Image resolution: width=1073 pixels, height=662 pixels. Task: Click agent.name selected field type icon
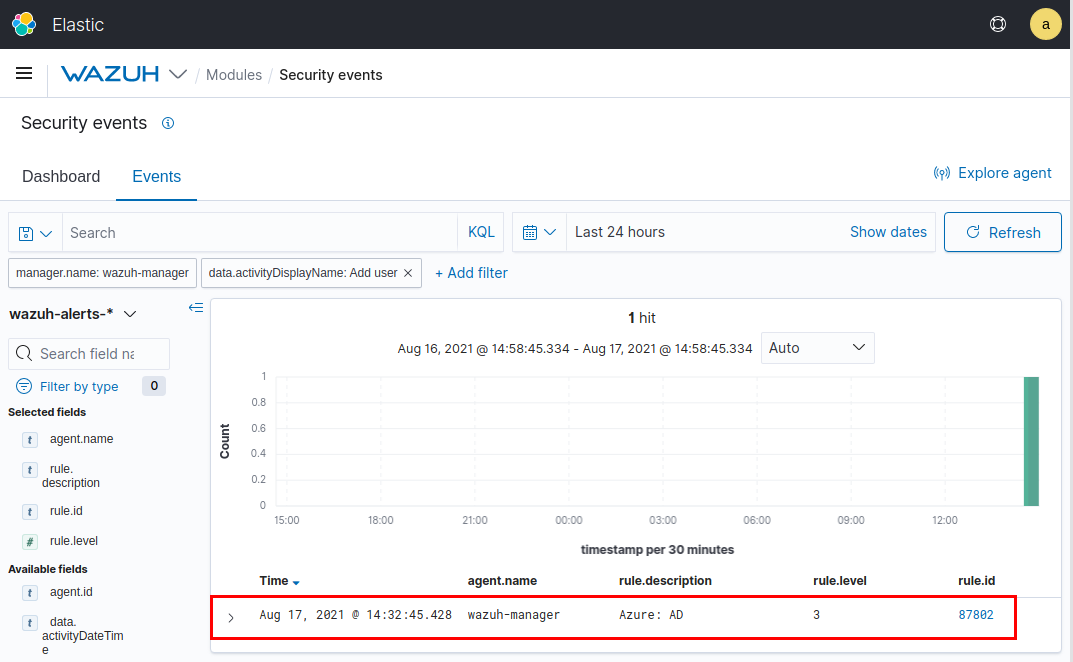coord(29,440)
